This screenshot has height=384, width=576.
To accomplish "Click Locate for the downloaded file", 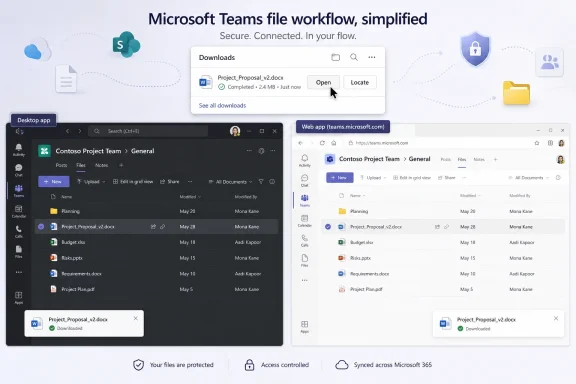I will point(360,82).
